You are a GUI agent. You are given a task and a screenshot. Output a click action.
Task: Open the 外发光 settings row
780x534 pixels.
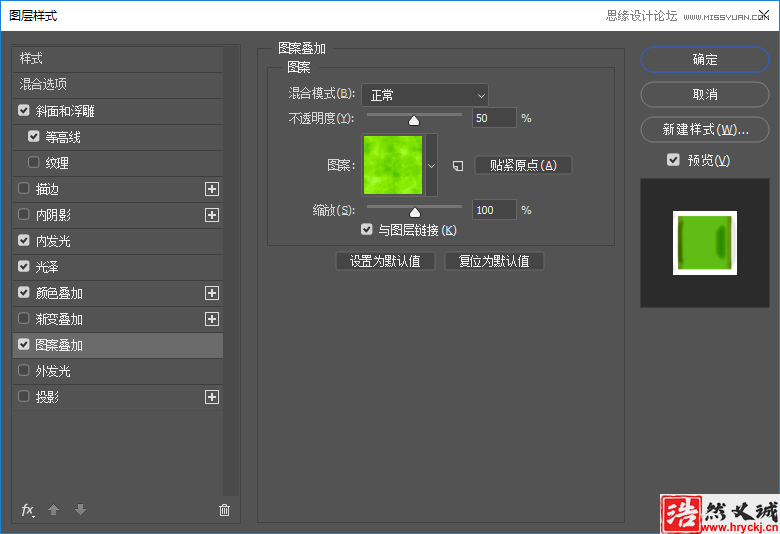click(x=118, y=371)
